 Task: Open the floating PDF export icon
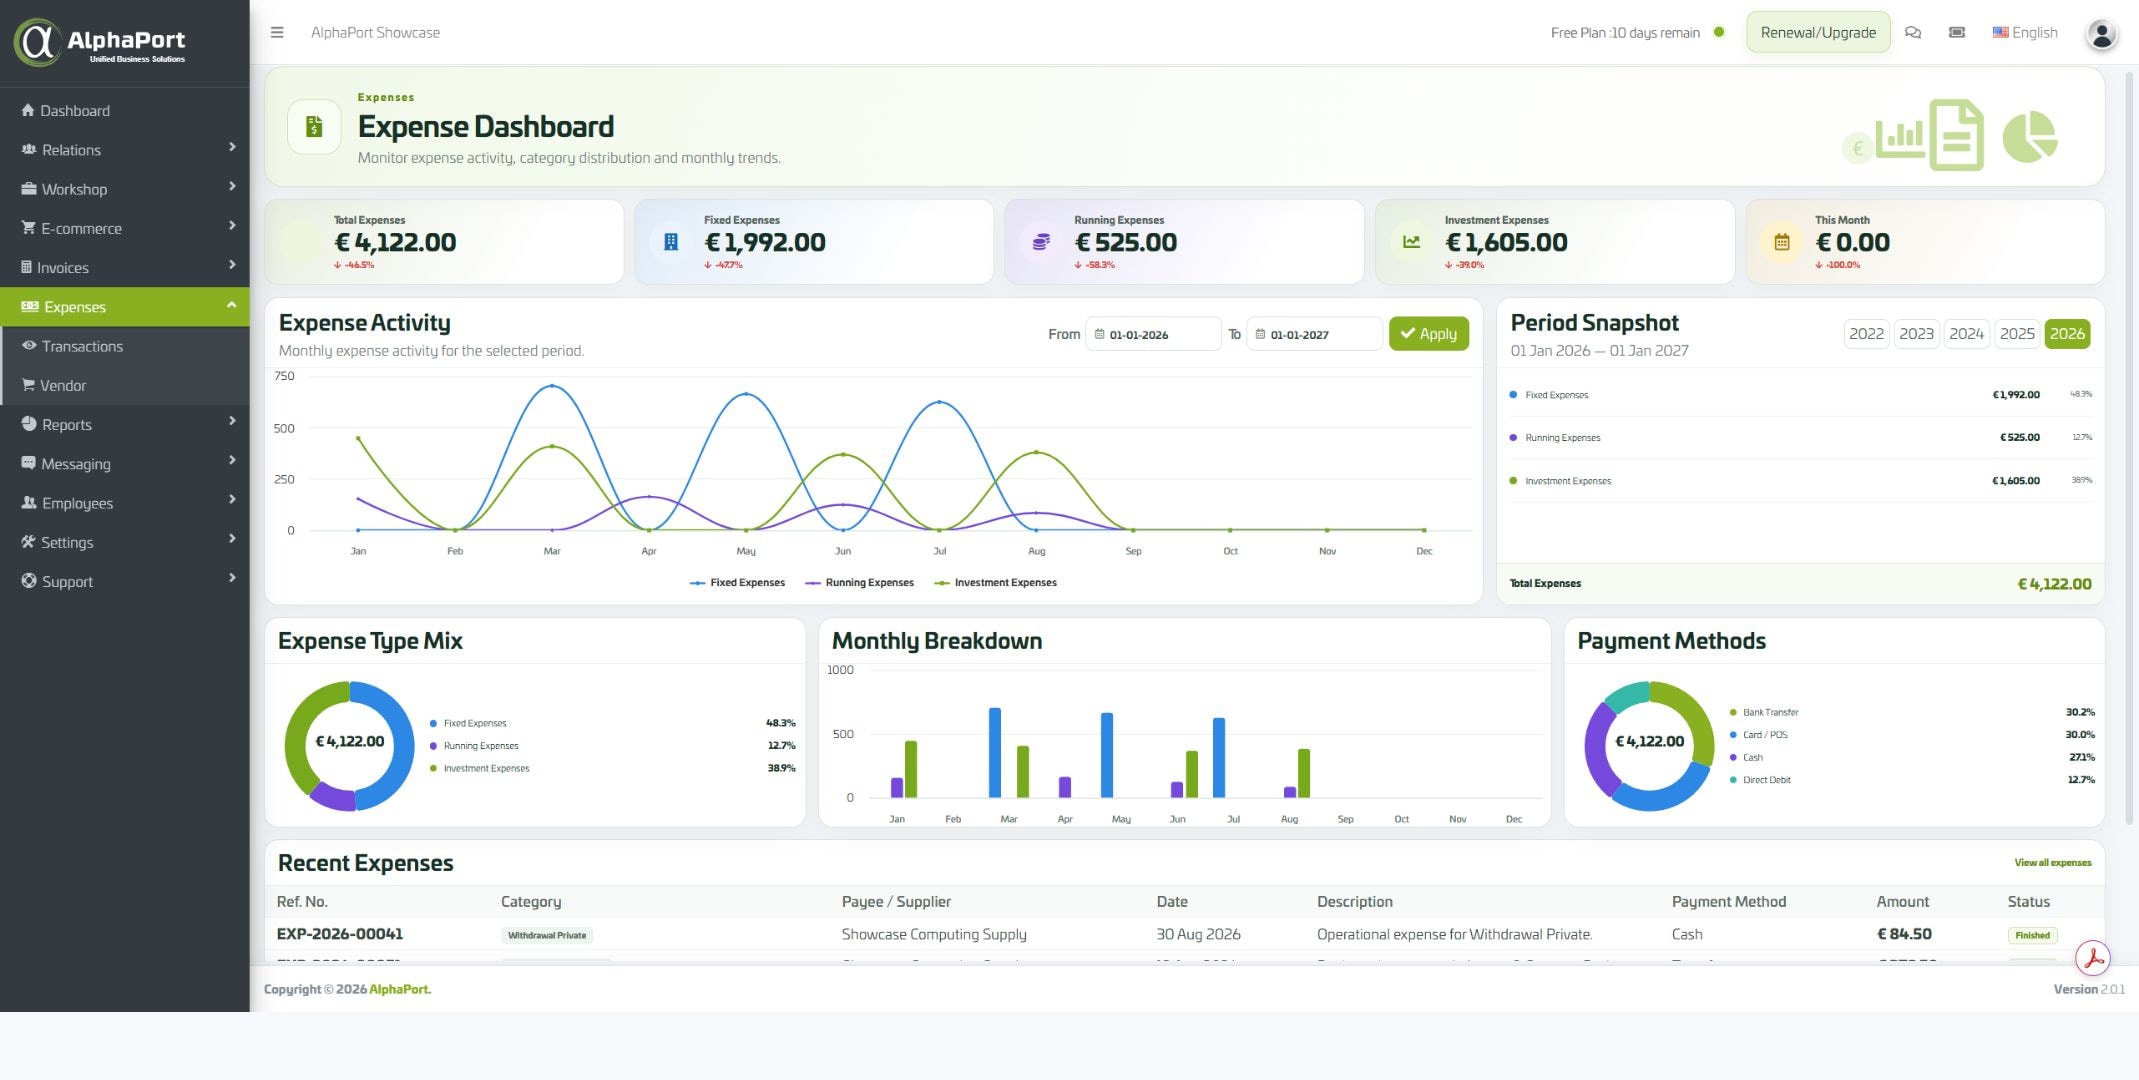tap(2092, 958)
